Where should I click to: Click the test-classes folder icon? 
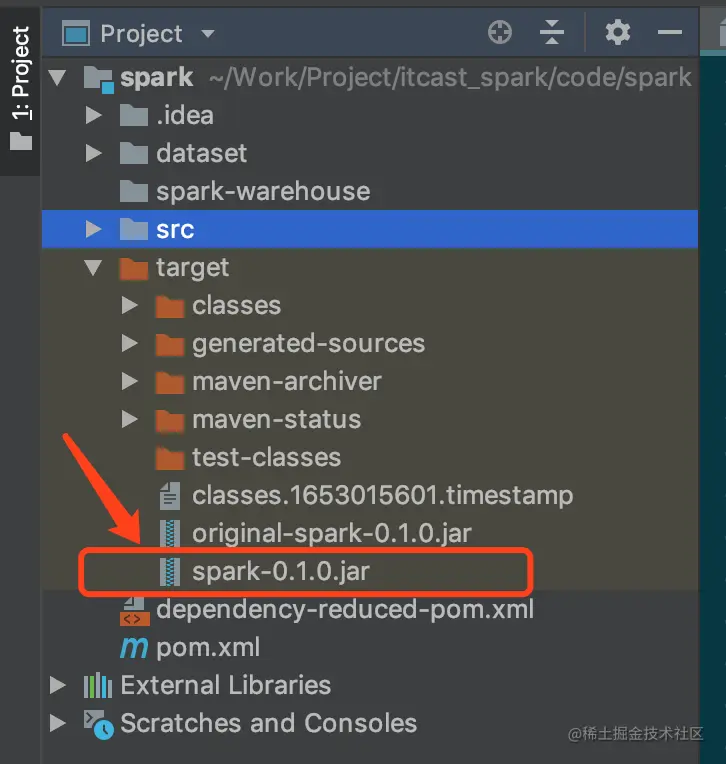[170, 458]
